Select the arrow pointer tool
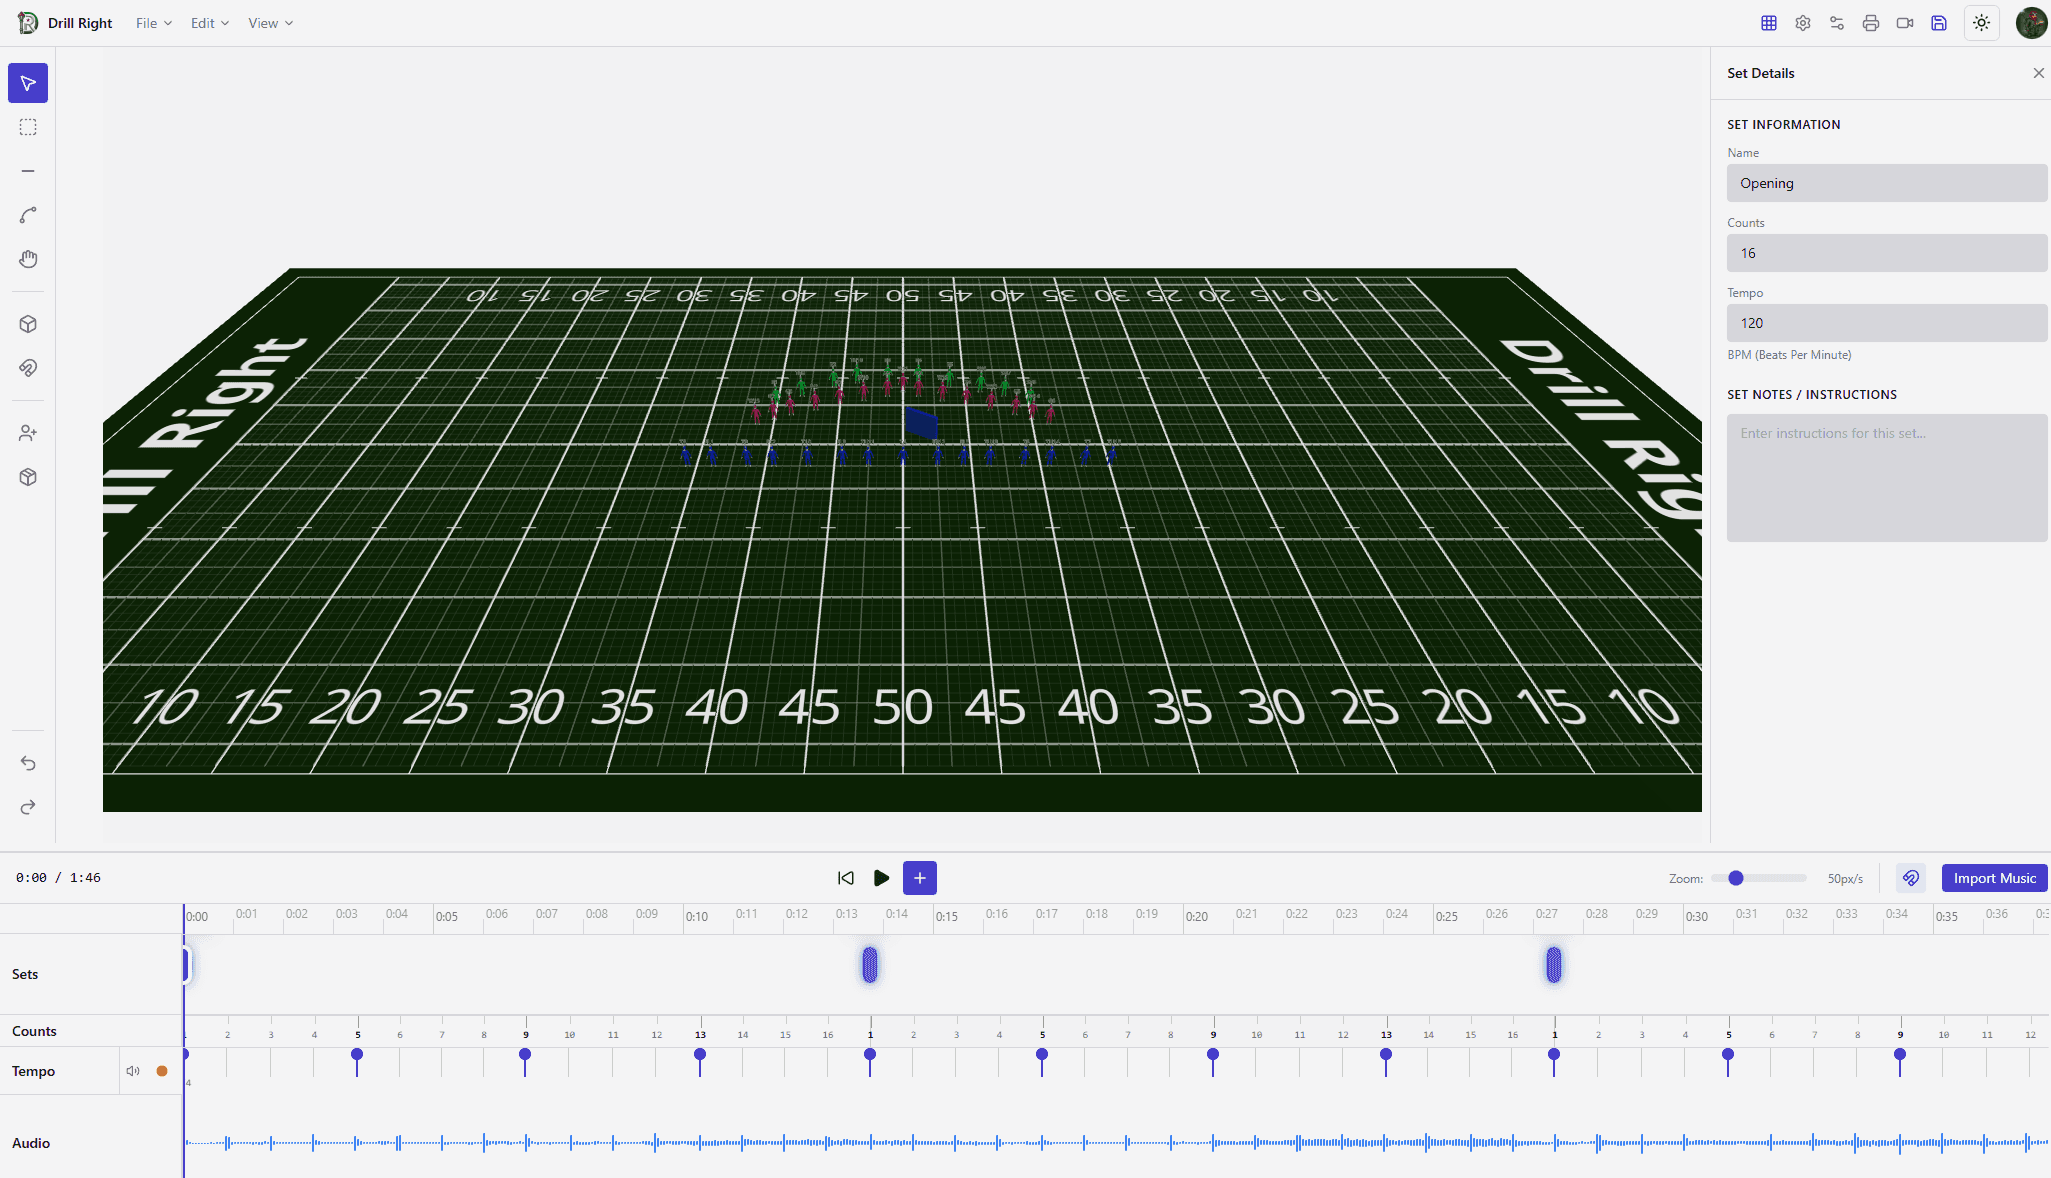This screenshot has height=1178, width=2051. [28, 83]
